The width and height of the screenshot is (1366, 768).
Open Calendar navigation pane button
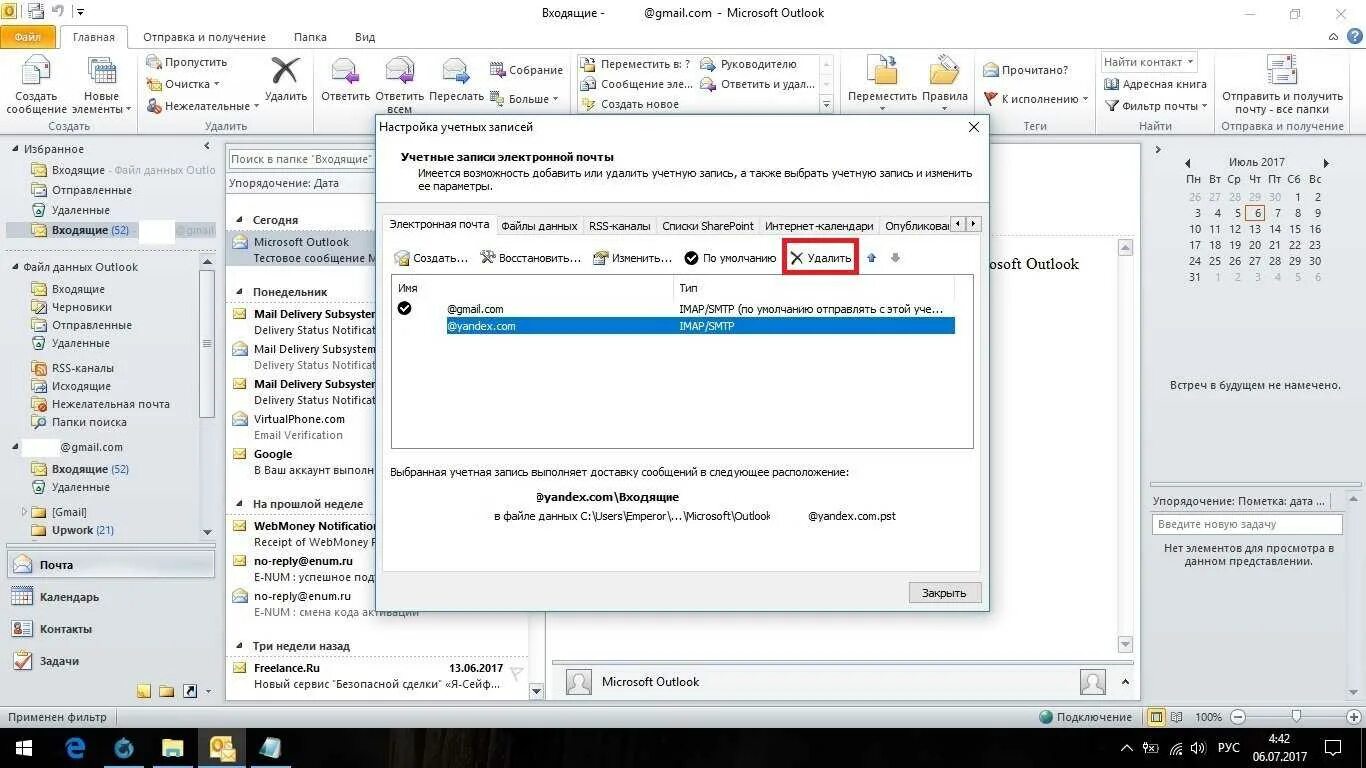[x=111, y=597]
